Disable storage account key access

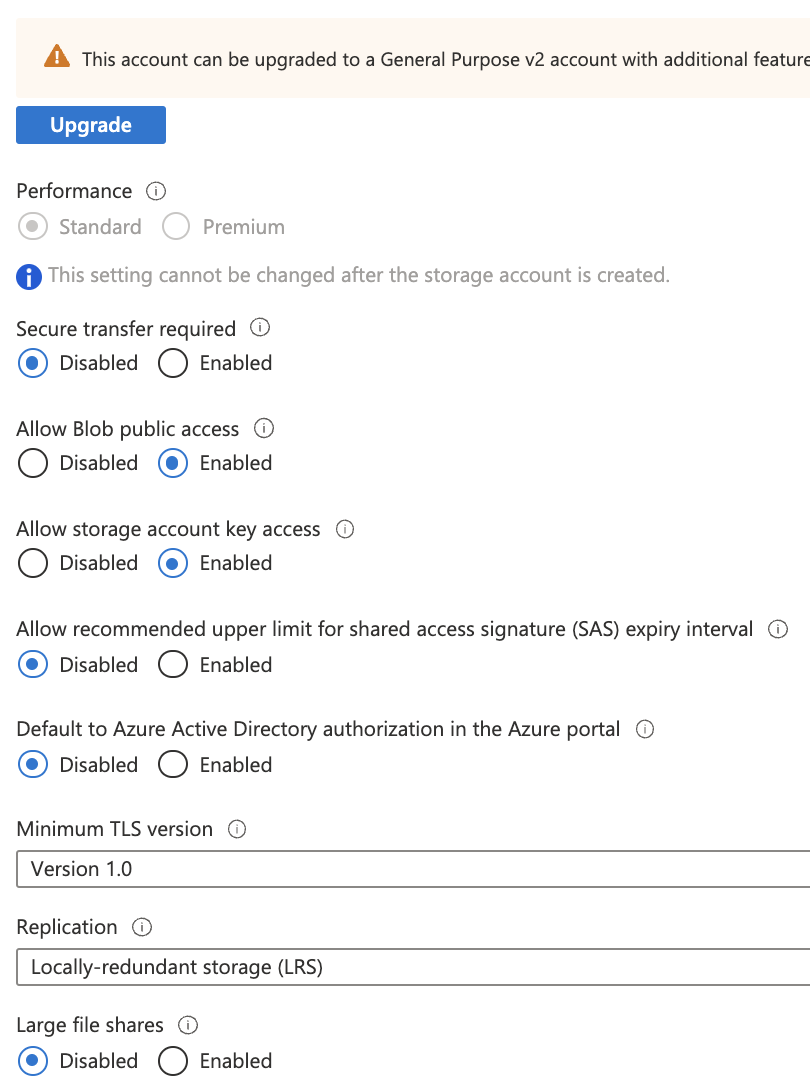(x=33, y=563)
